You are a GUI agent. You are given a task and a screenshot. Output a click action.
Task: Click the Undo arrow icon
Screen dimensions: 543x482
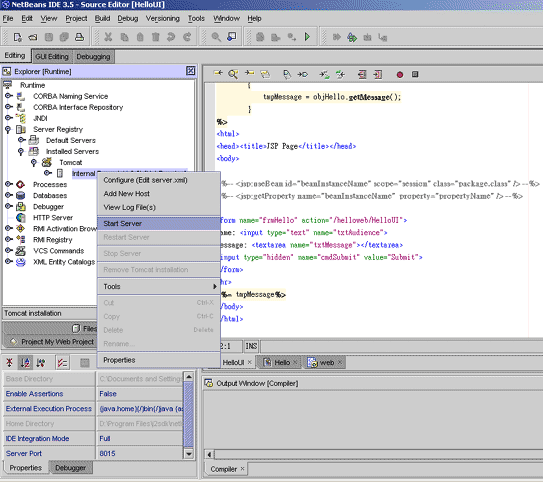pos(171,37)
